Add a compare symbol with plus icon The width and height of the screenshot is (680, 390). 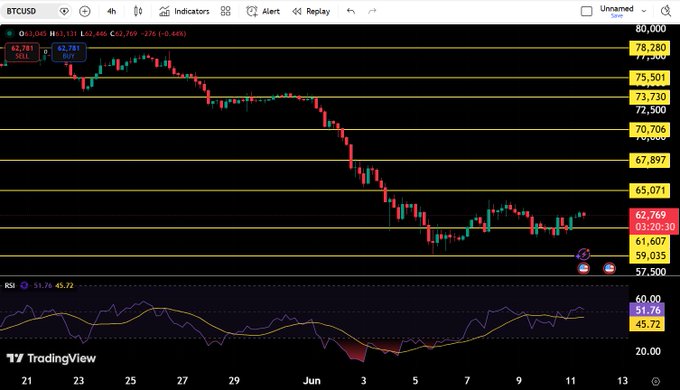click(x=85, y=11)
